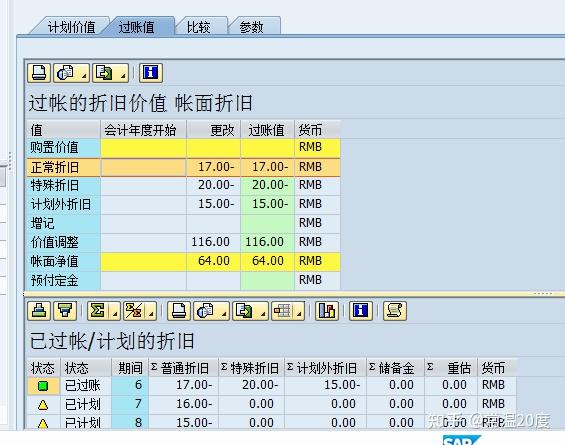The width and height of the screenshot is (565, 445).
Task: Click the export icon in the lower toolbar
Action: point(245,311)
